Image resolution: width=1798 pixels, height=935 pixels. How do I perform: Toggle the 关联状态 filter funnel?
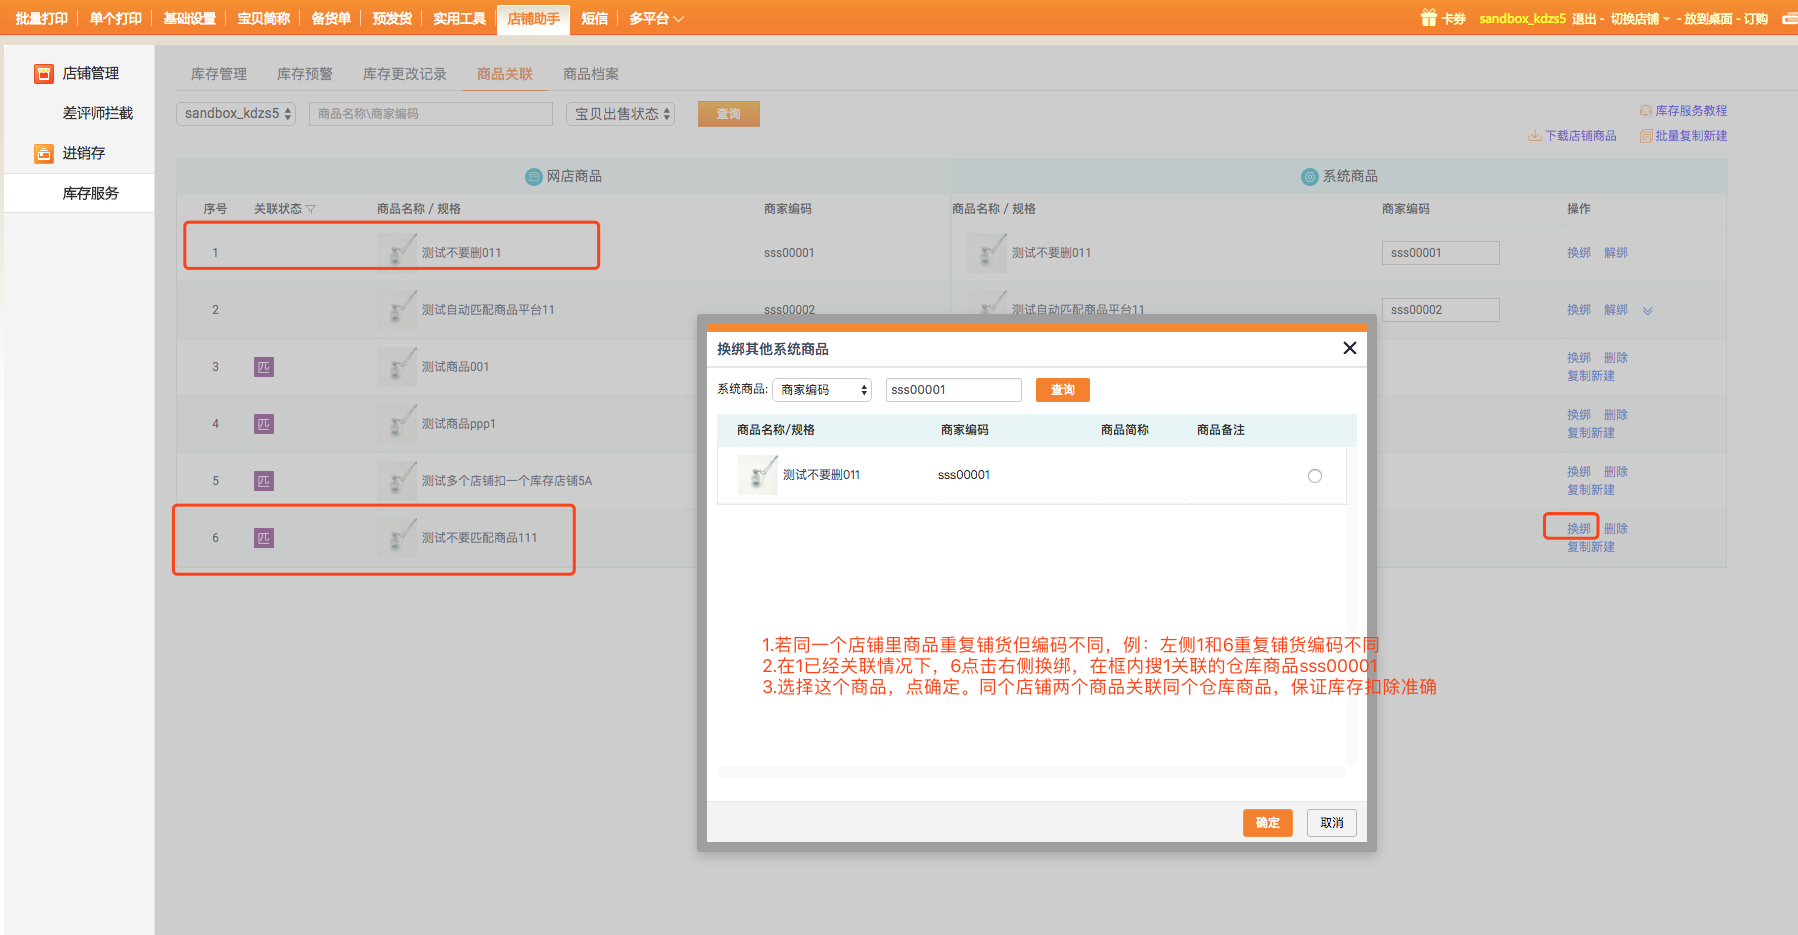pos(312,208)
